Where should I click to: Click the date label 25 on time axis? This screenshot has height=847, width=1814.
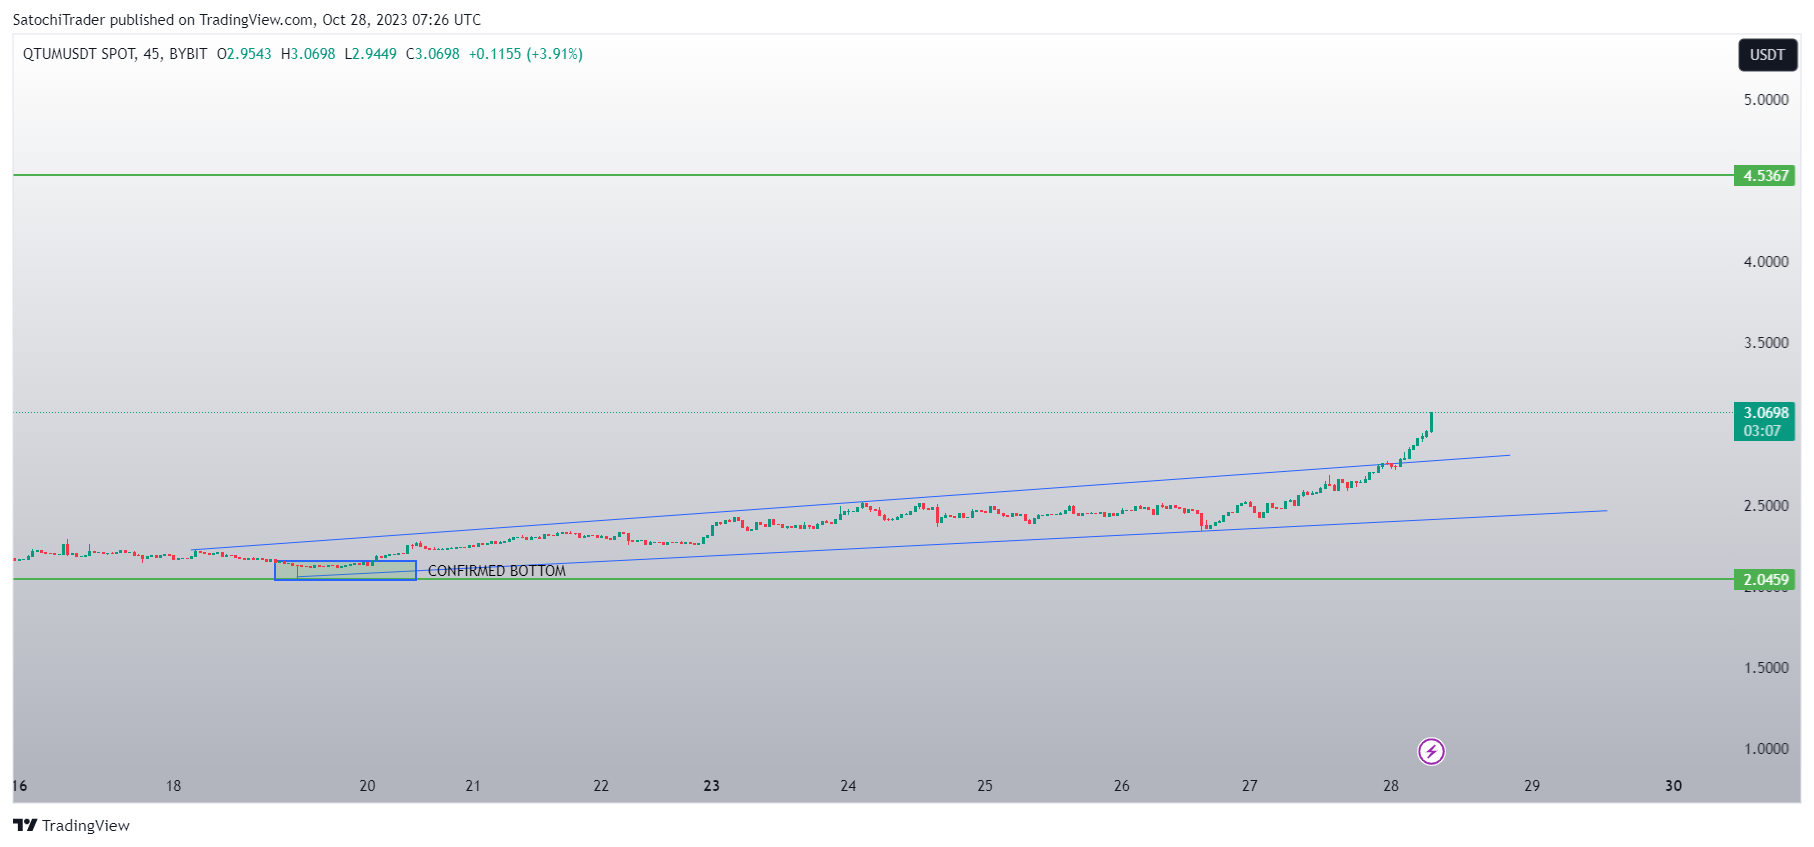click(985, 786)
